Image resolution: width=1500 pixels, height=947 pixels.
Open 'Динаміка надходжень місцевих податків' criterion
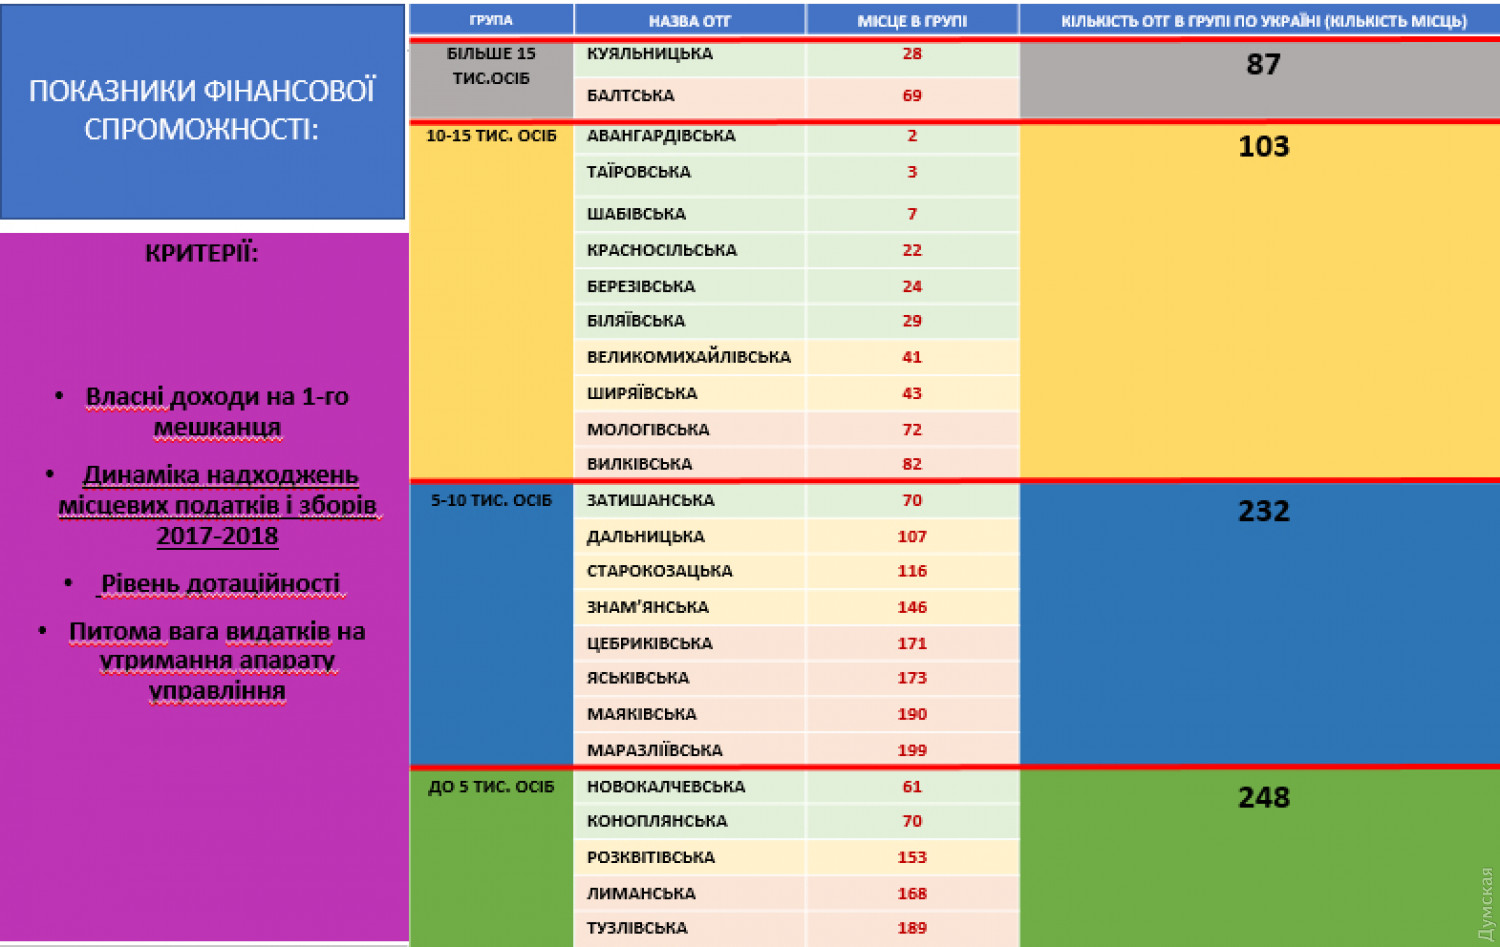[218, 505]
